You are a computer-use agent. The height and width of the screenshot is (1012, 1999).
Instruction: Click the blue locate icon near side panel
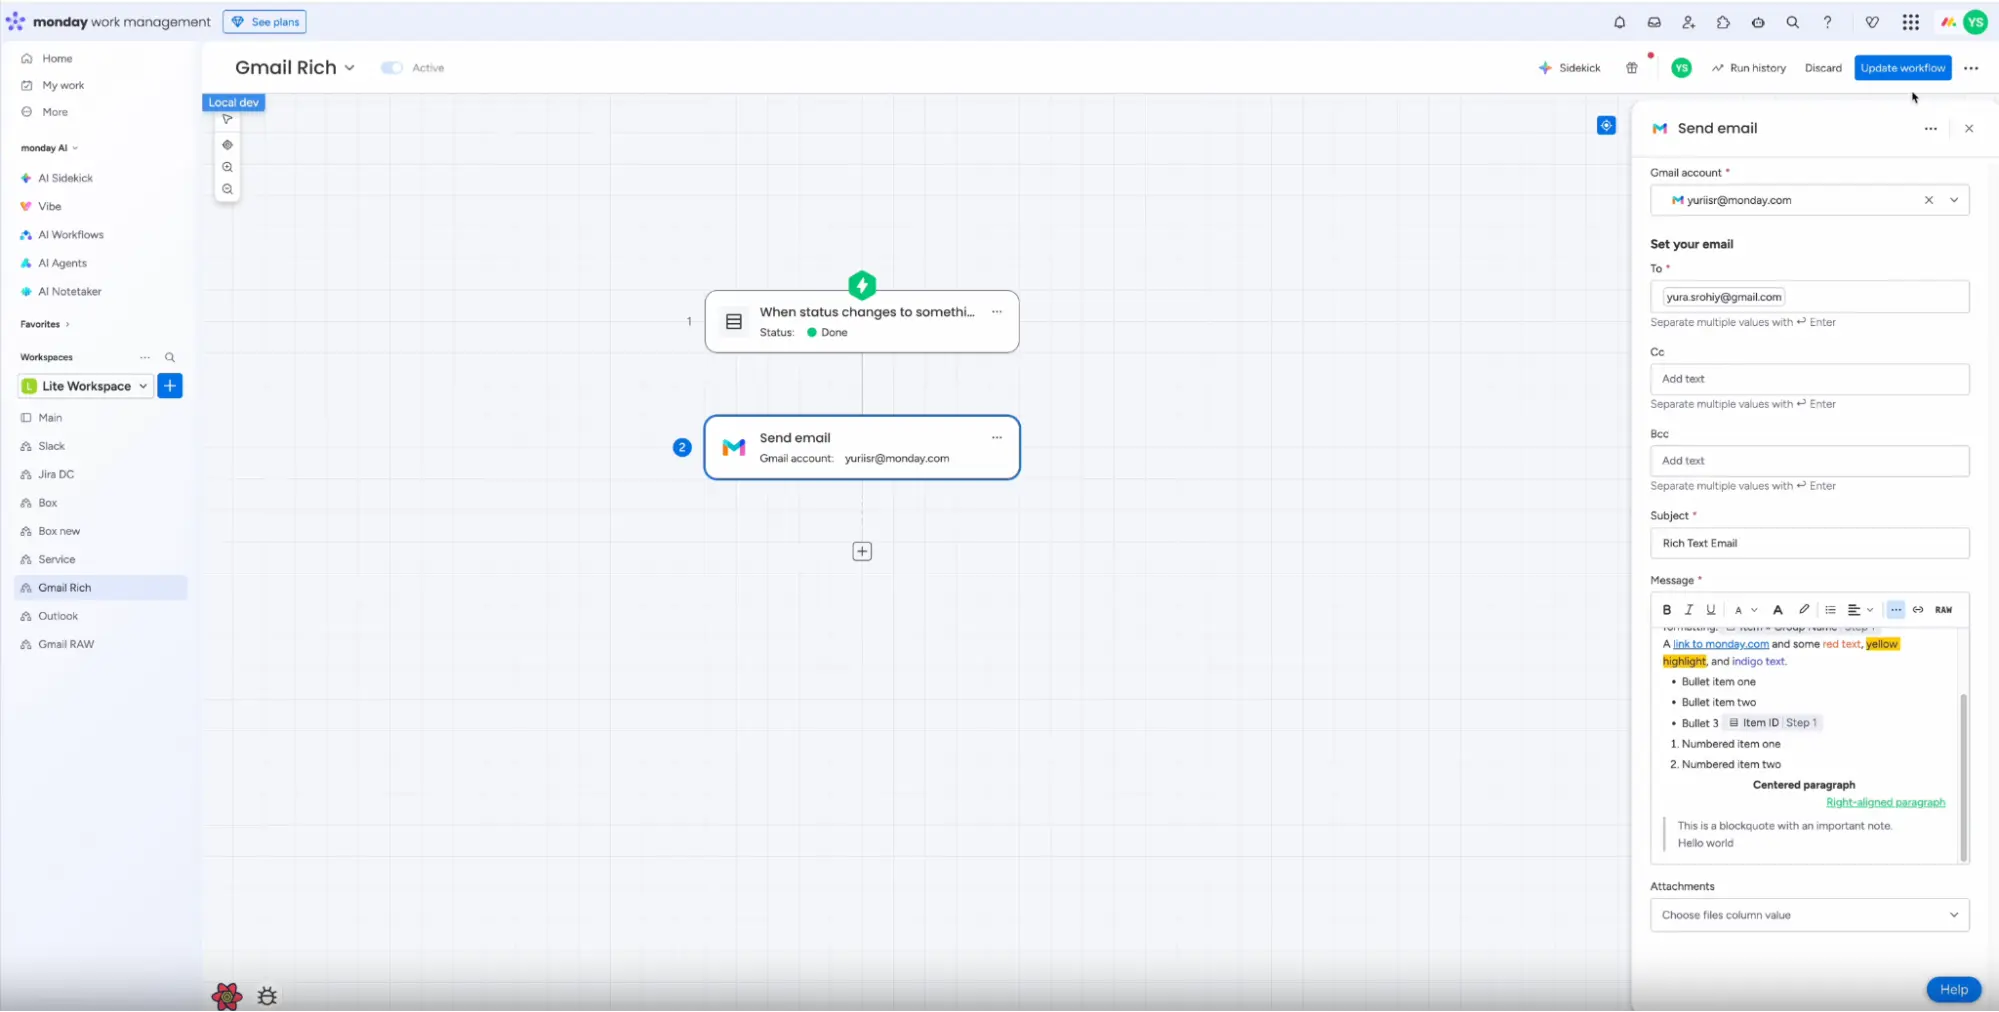pos(1606,125)
